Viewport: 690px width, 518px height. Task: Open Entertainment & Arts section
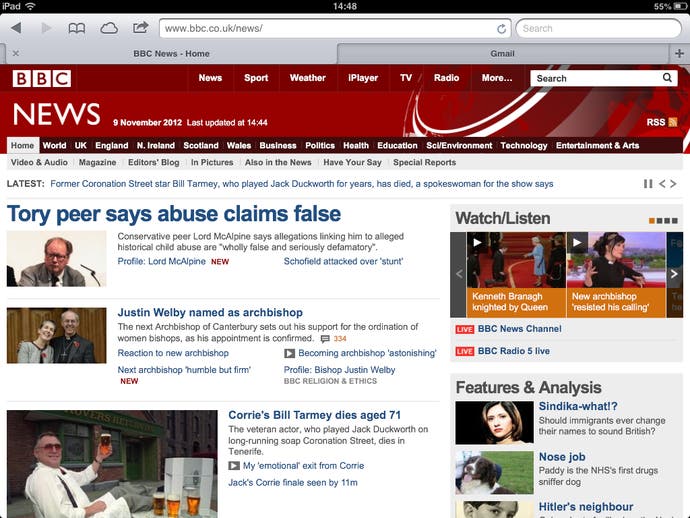pyautogui.click(x=597, y=145)
